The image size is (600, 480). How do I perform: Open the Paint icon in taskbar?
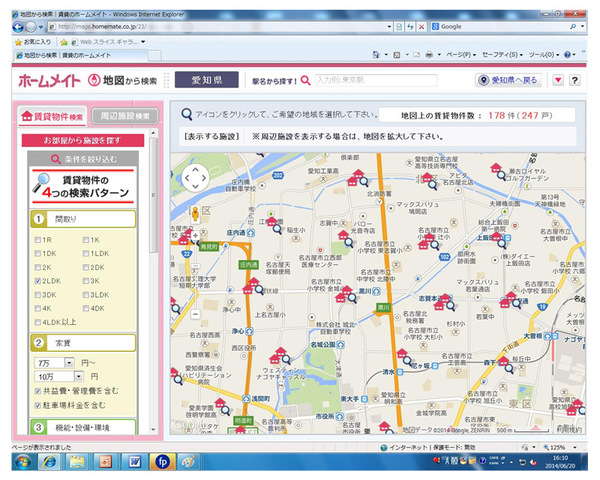click(188, 462)
